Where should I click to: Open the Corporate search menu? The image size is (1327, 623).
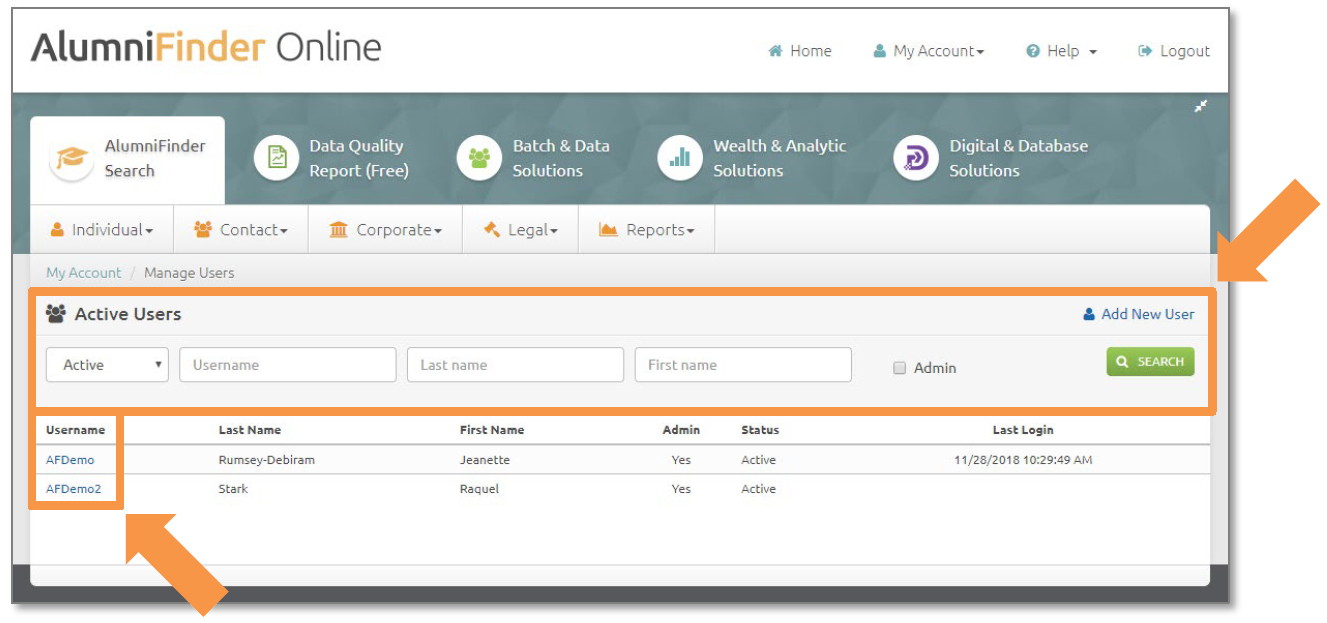(x=385, y=230)
